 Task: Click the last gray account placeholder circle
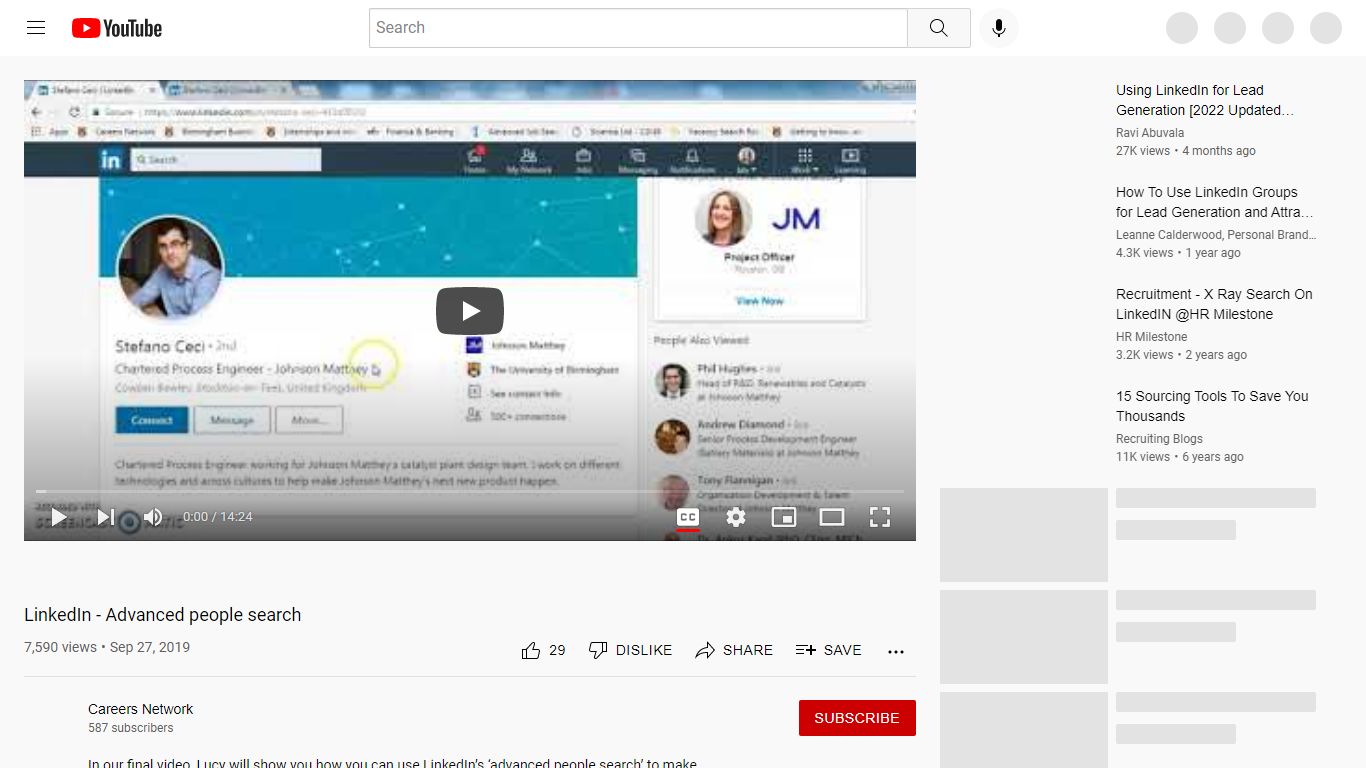[1326, 28]
